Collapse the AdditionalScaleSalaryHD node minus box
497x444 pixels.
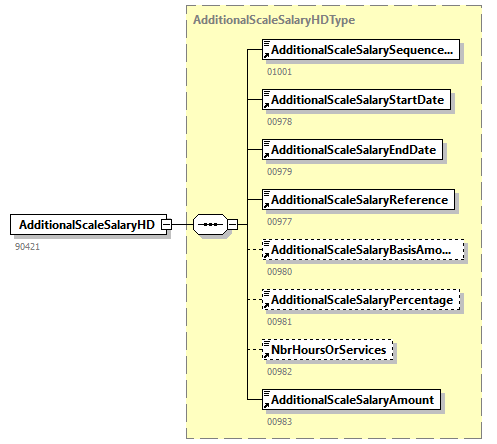point(166,224)
